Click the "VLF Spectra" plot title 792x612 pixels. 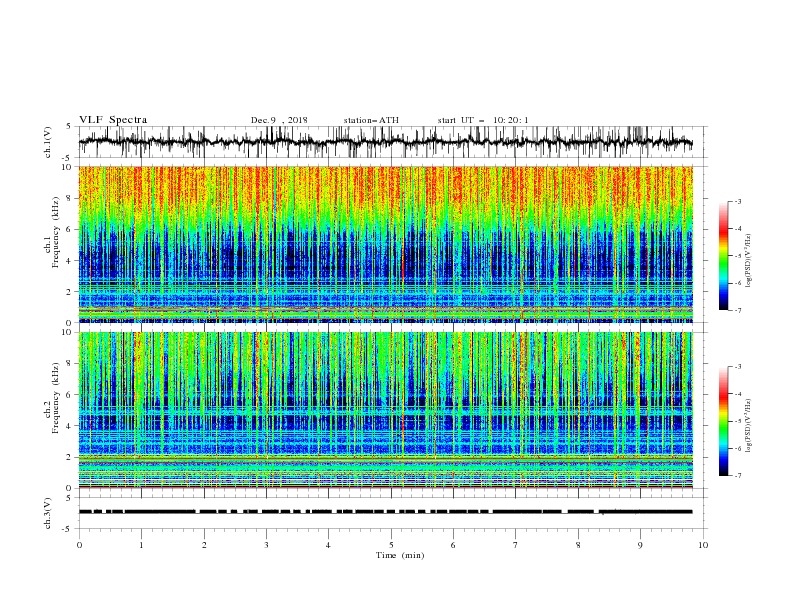[x=113, y=120]
